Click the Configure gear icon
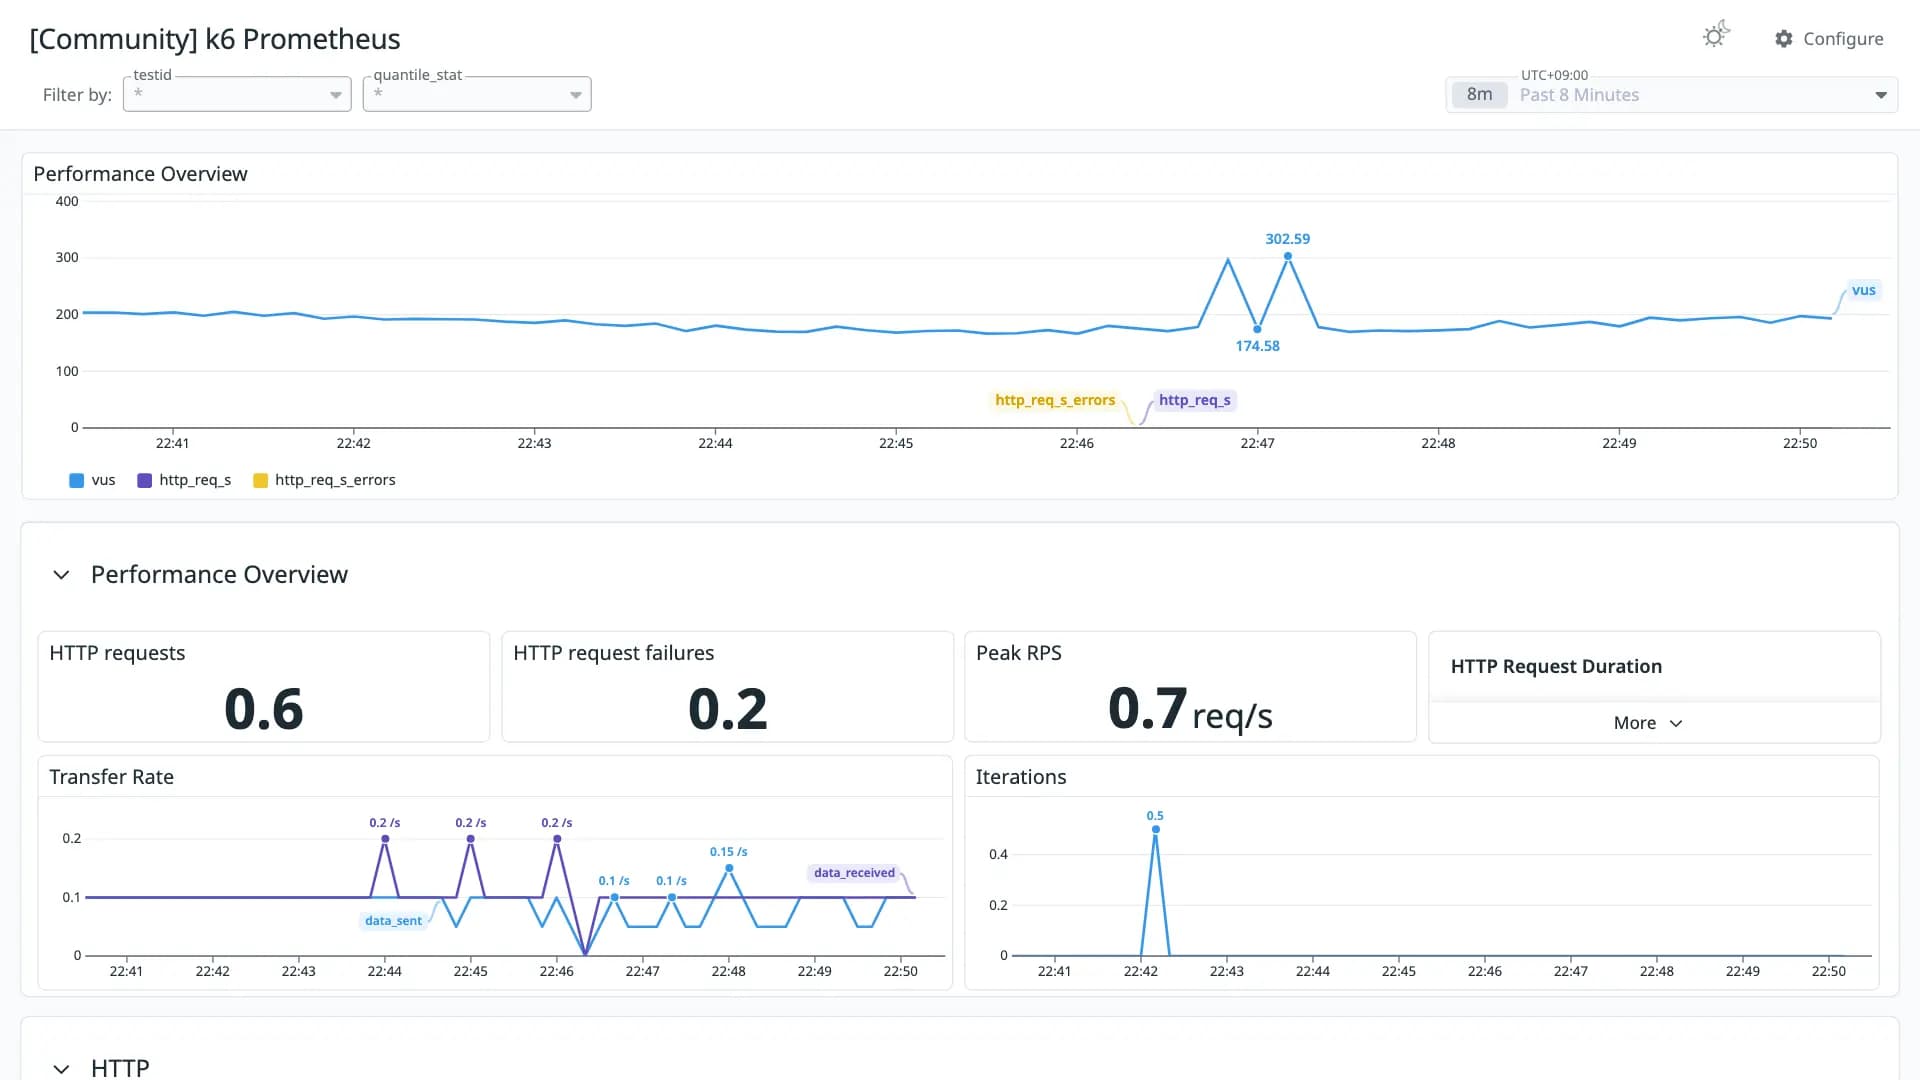This screenshot has height=1080, width=1920. [1784, 39]
